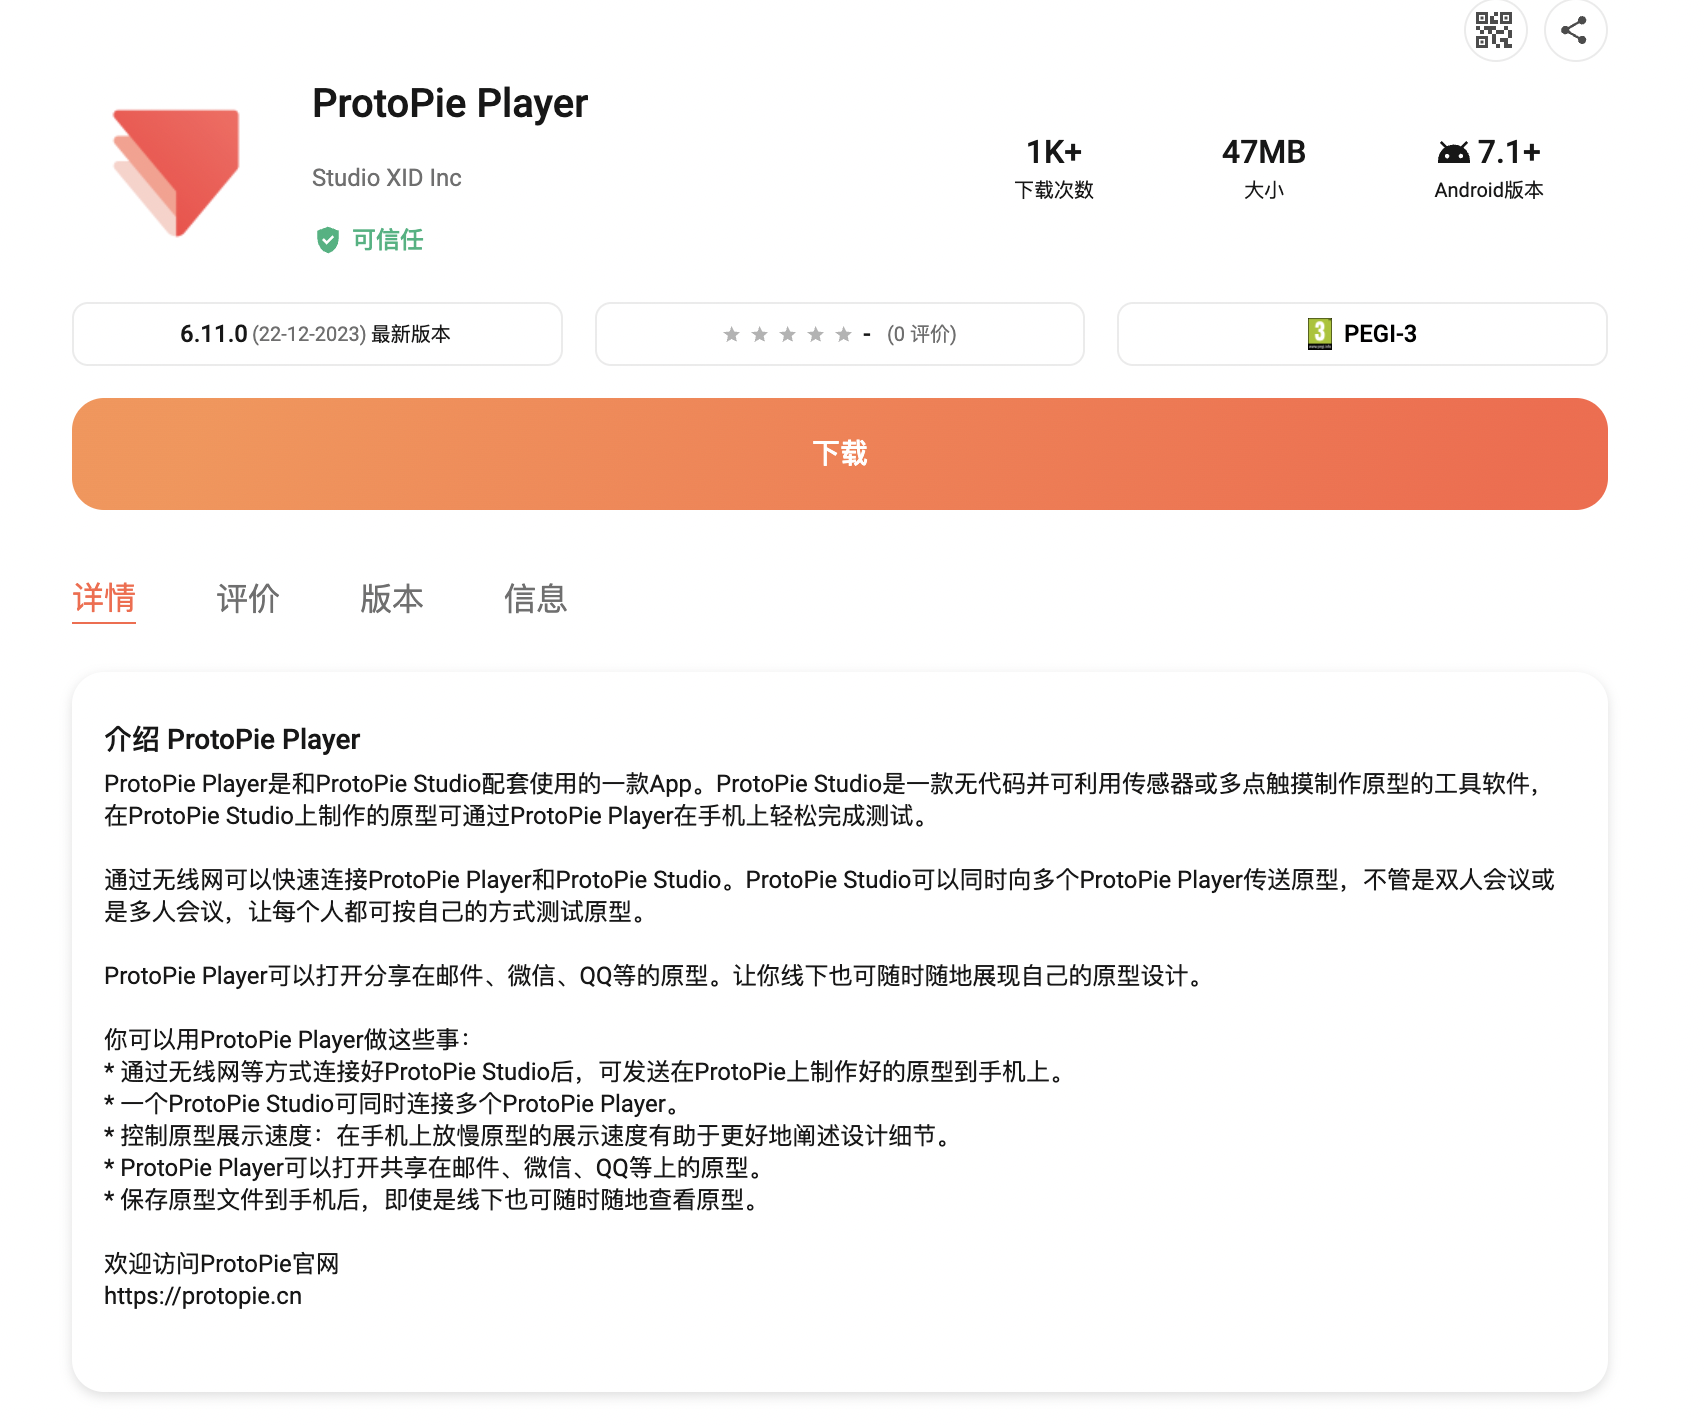Open the 信息 tab
The width and height of the screenshot is (1704, 1426).
535,599
